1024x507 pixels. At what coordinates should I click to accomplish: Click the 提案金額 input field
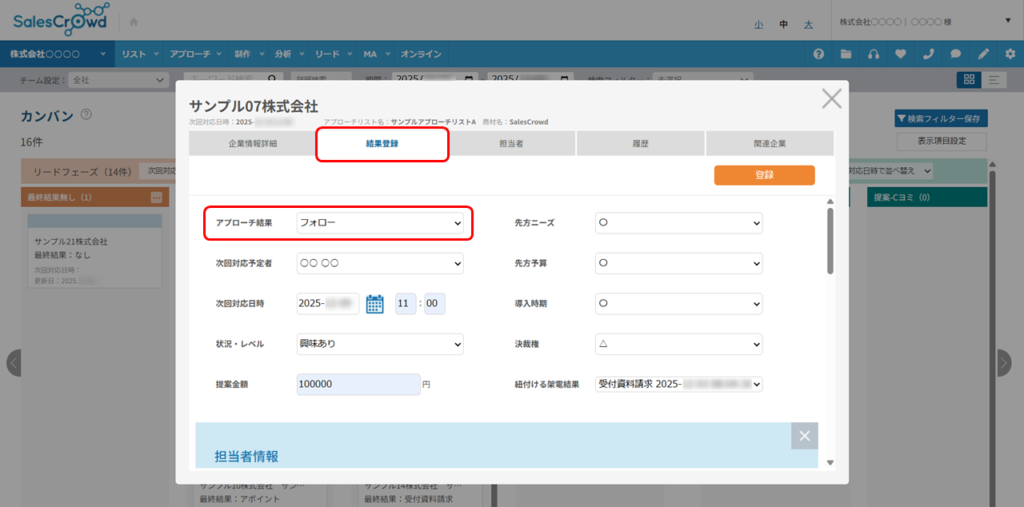click(x=358, y=384)
